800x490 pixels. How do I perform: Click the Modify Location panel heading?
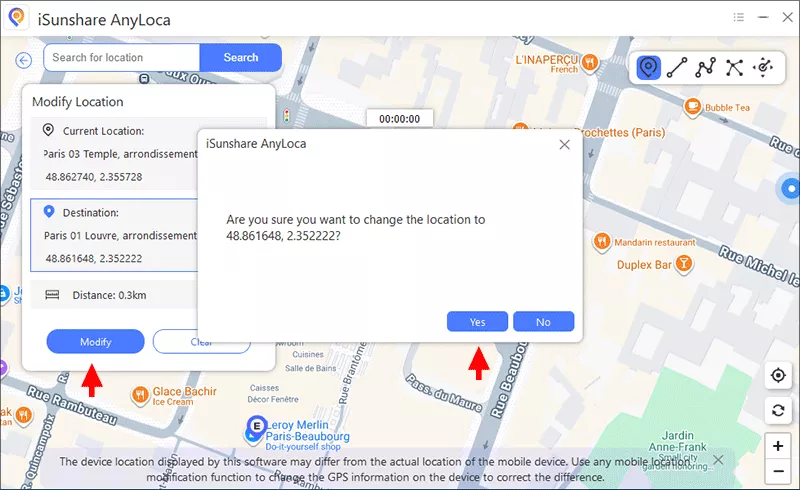[x=78, y=102]
